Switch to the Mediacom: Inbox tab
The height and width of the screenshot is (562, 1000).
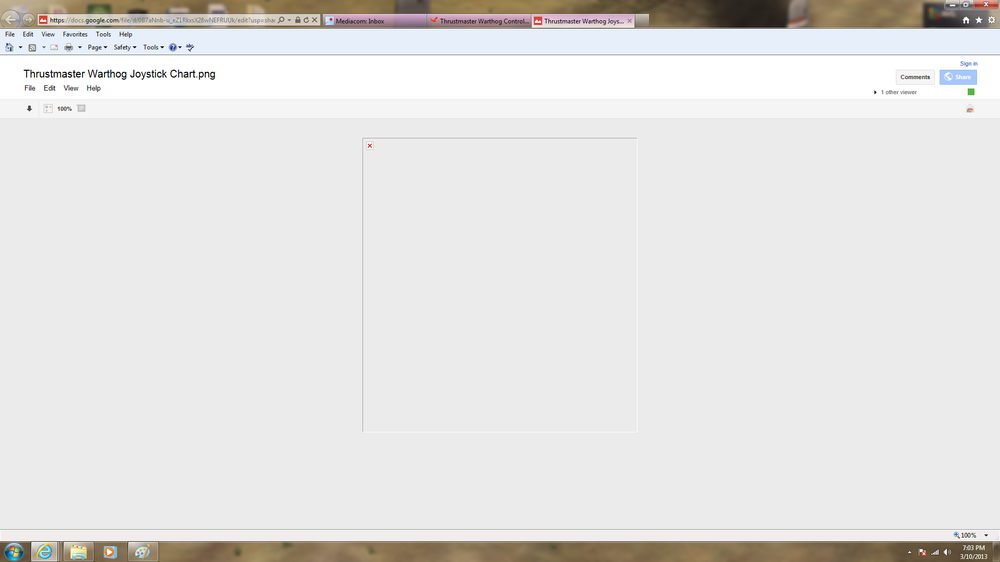tap(374, 21)
